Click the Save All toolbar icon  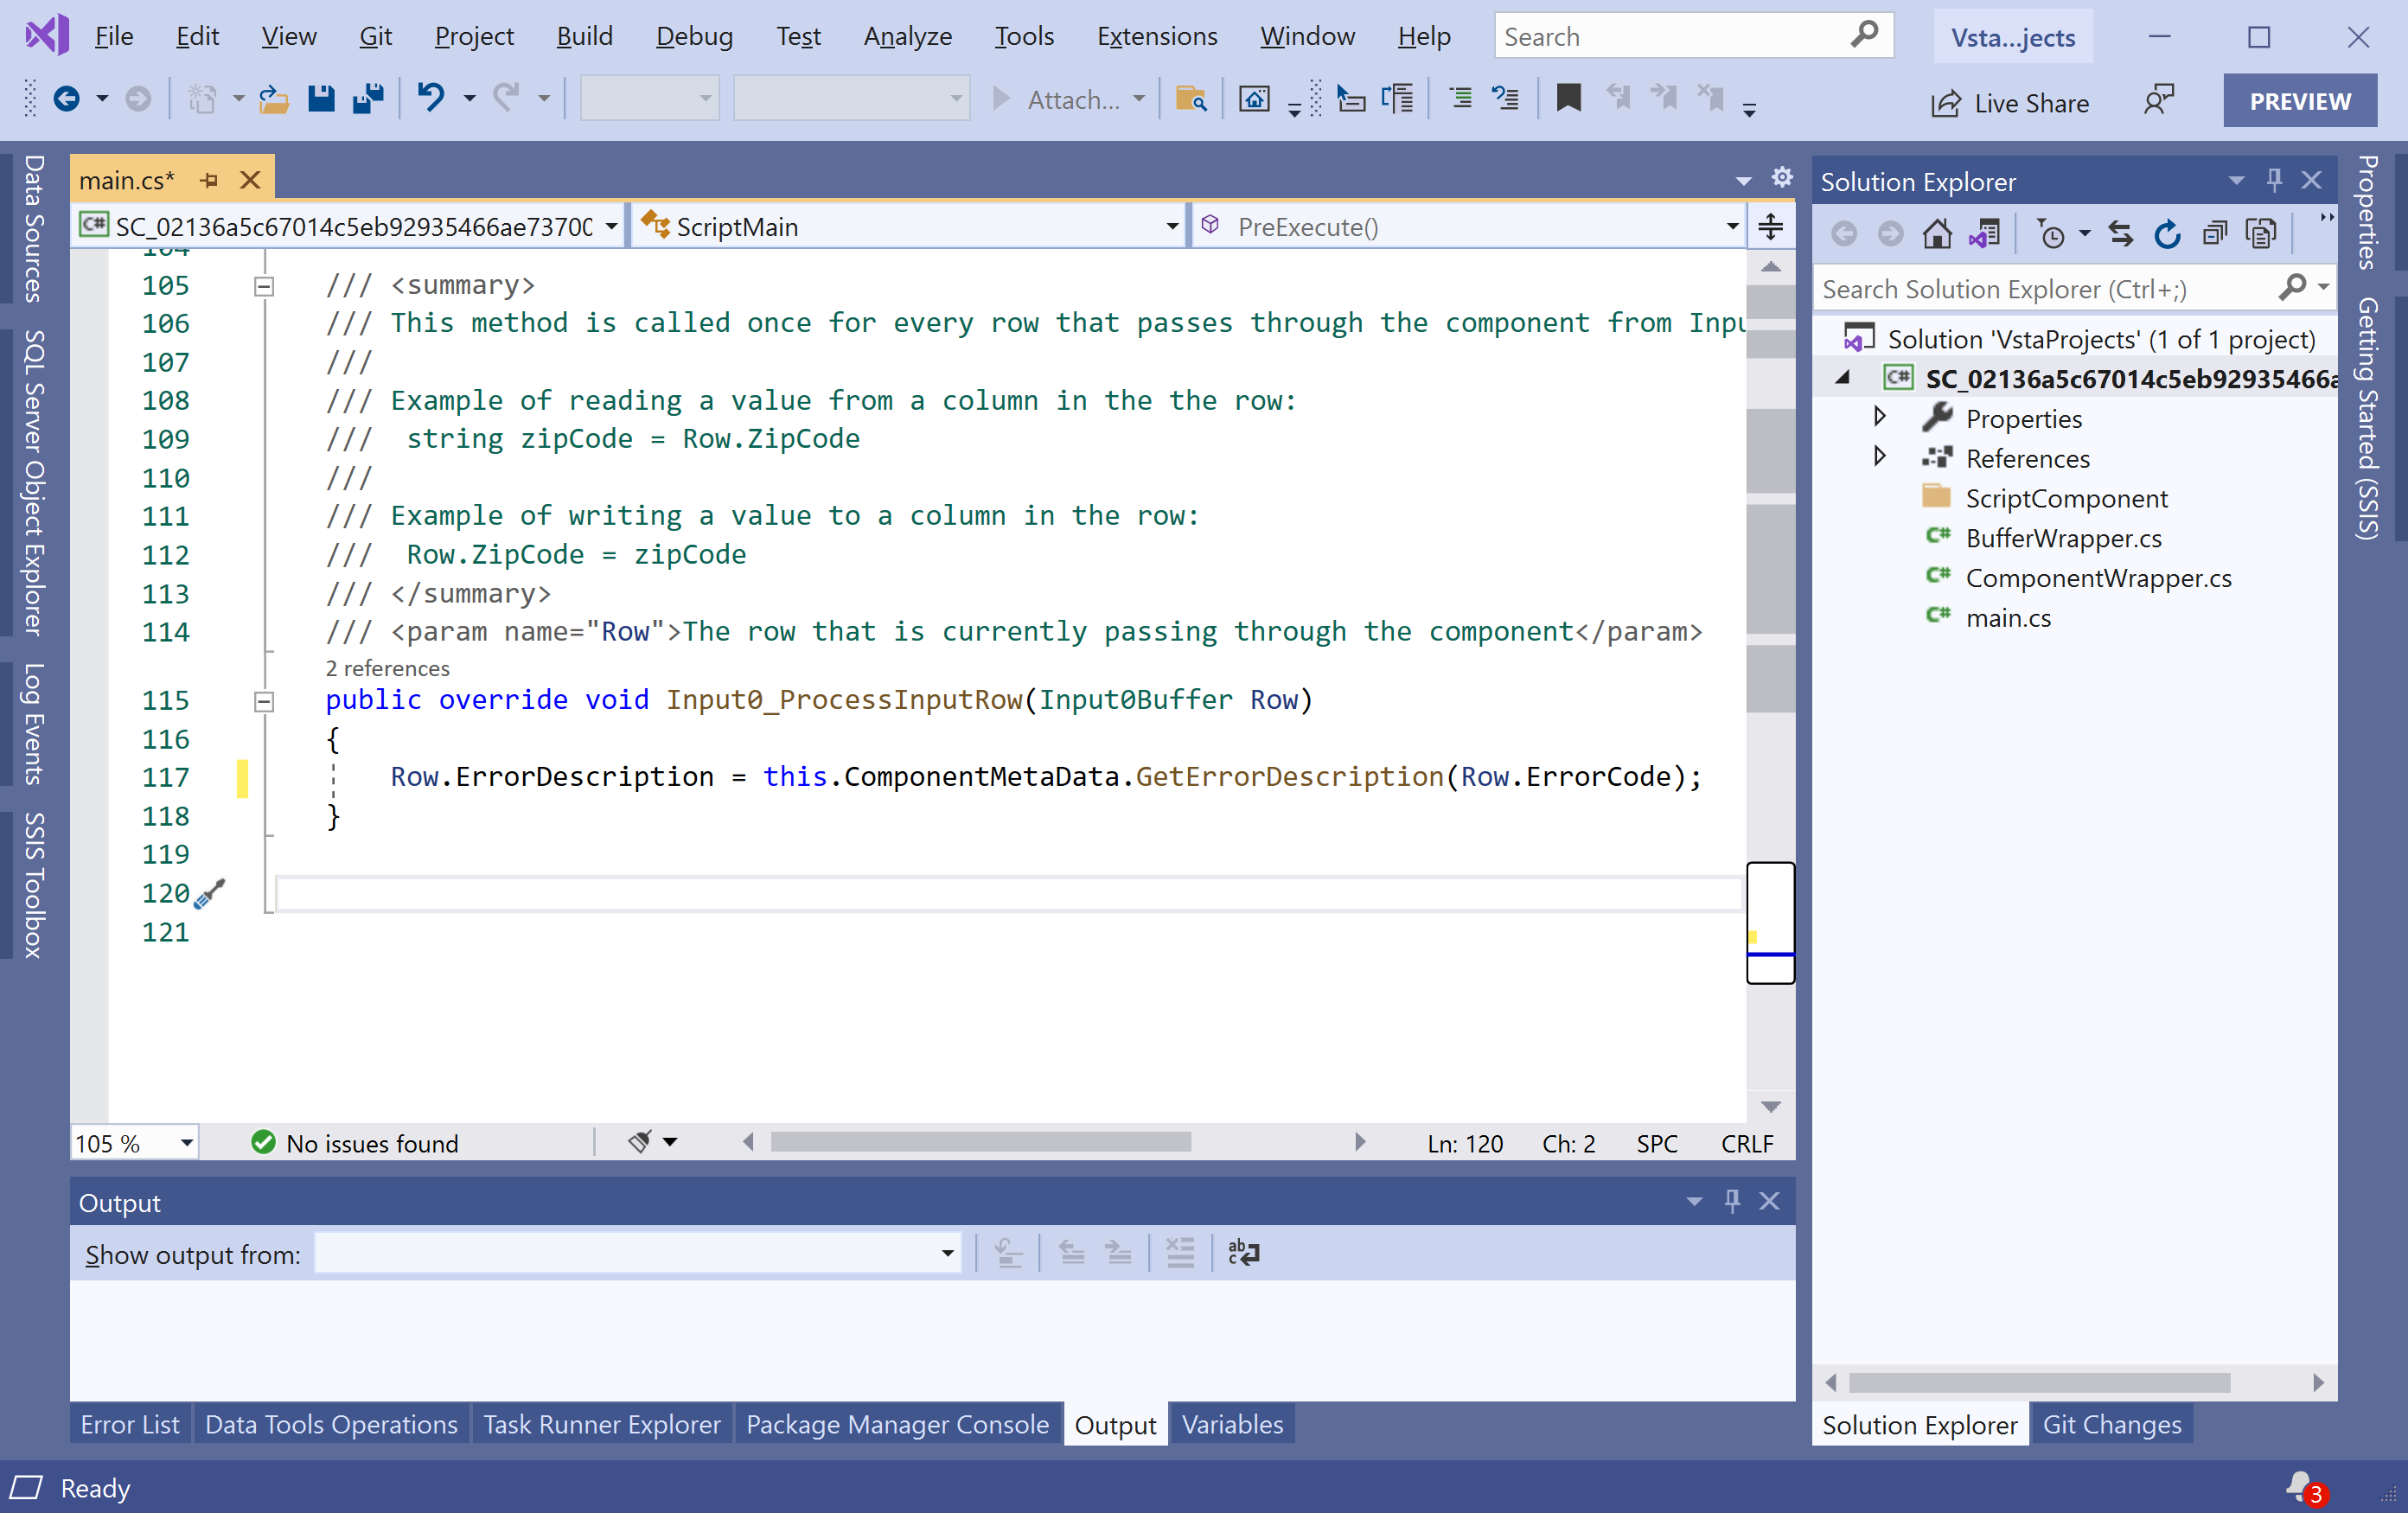coord(368,99)
